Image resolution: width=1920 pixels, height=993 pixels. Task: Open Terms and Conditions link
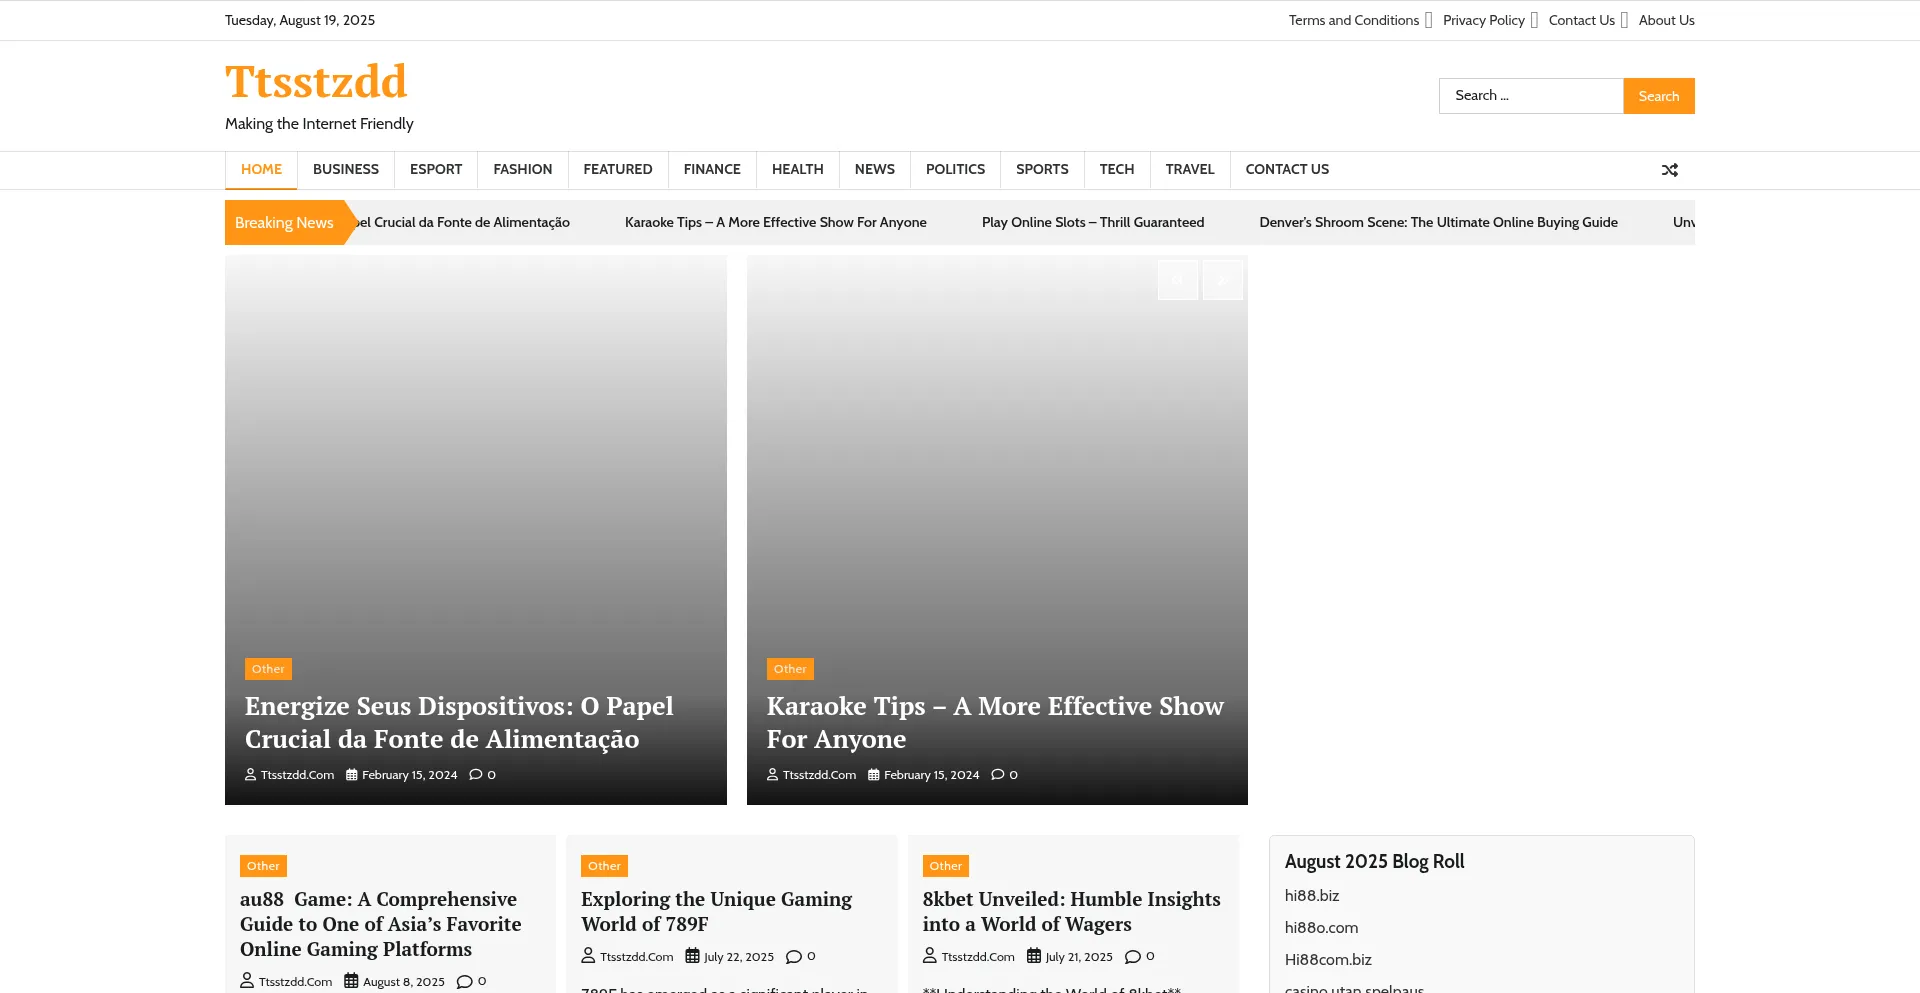tap(1354, 20)
